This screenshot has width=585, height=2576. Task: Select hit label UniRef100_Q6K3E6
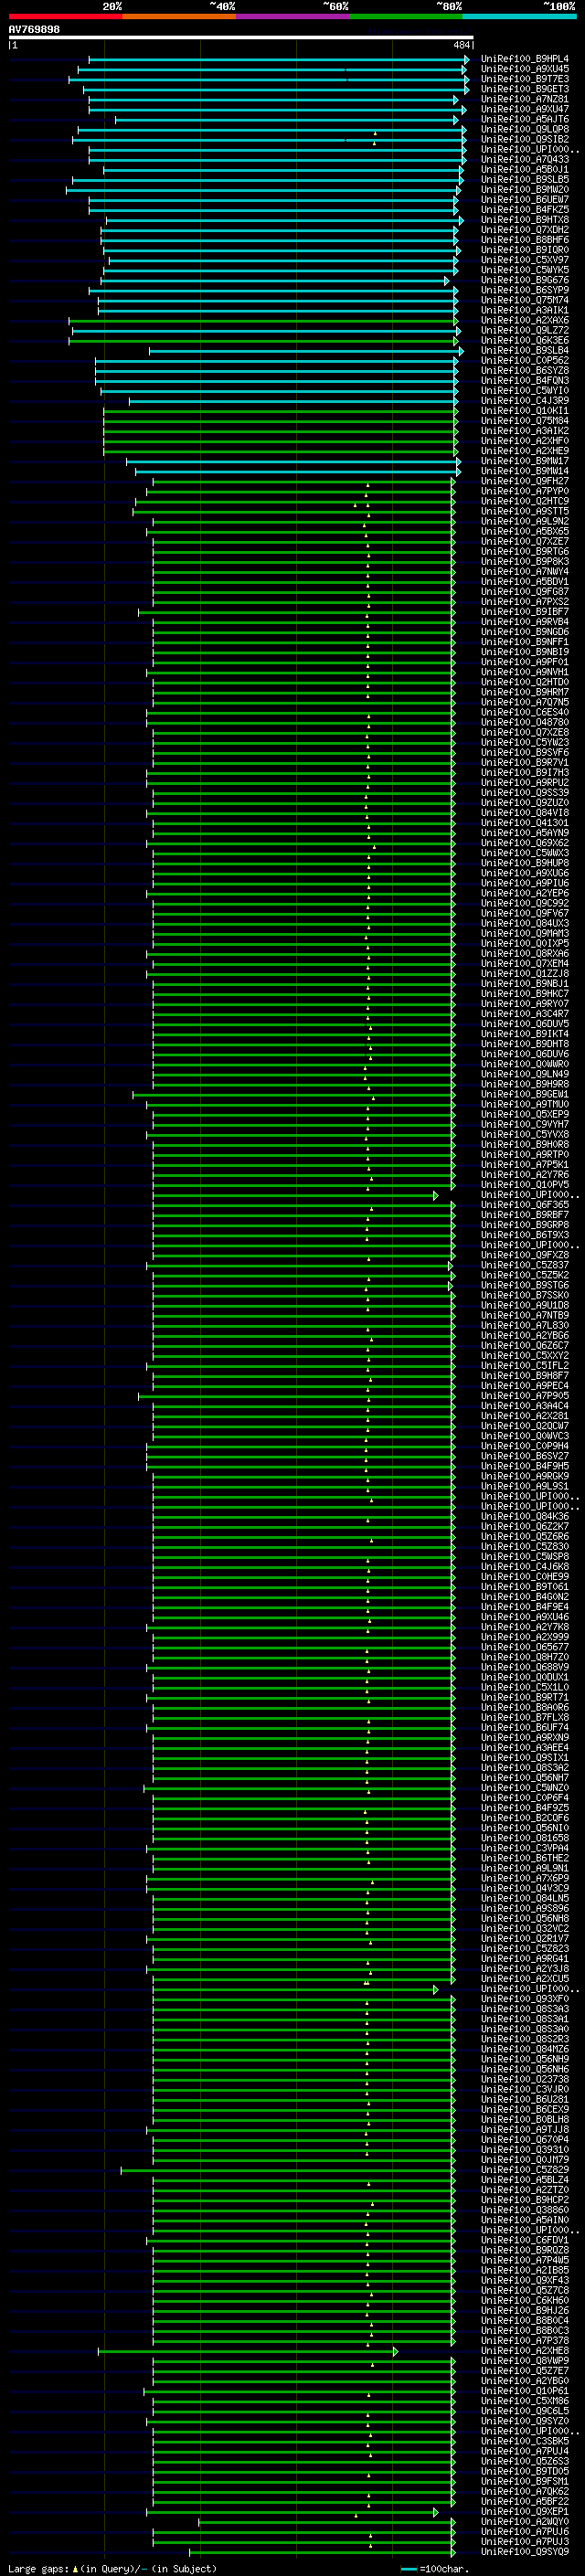pyautogui.click(x=525, y=341)
